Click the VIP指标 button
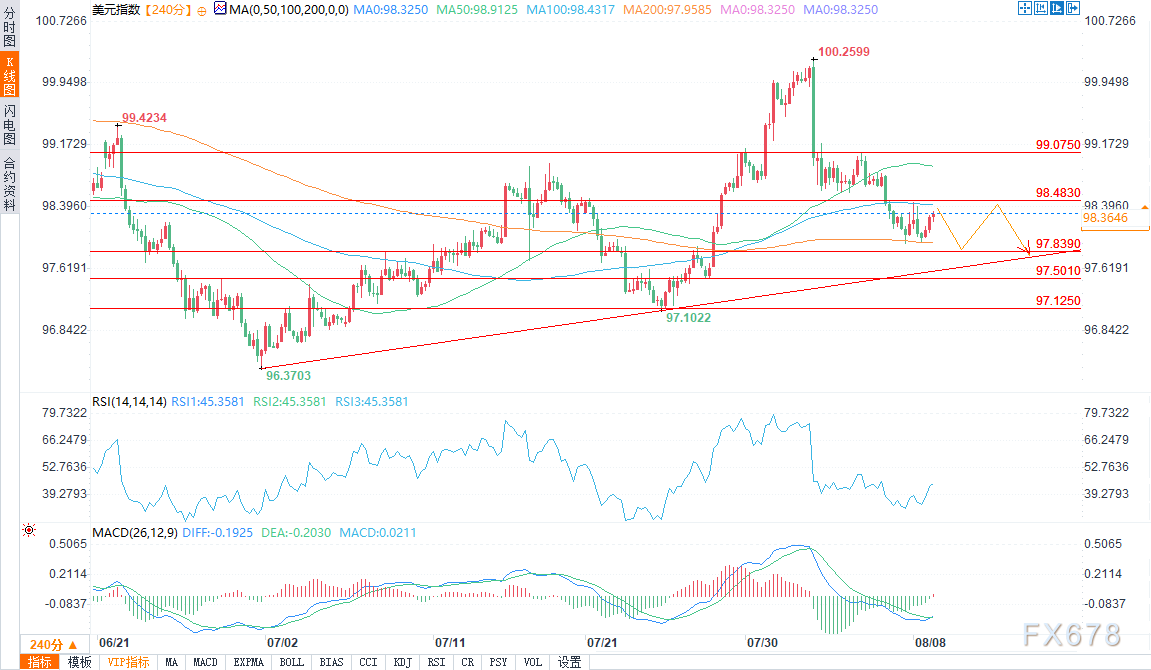This screenshot has height=670, width=1151. (128, 662)
